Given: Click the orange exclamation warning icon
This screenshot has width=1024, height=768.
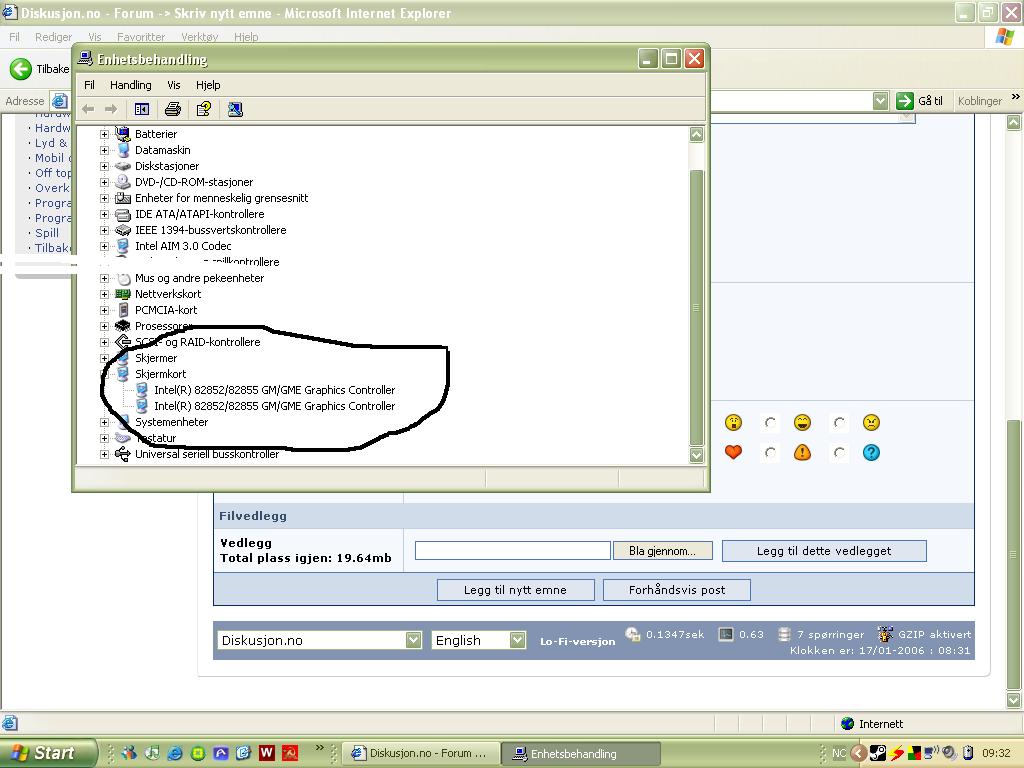Looking at the screenshot, I should click(802, 452).
